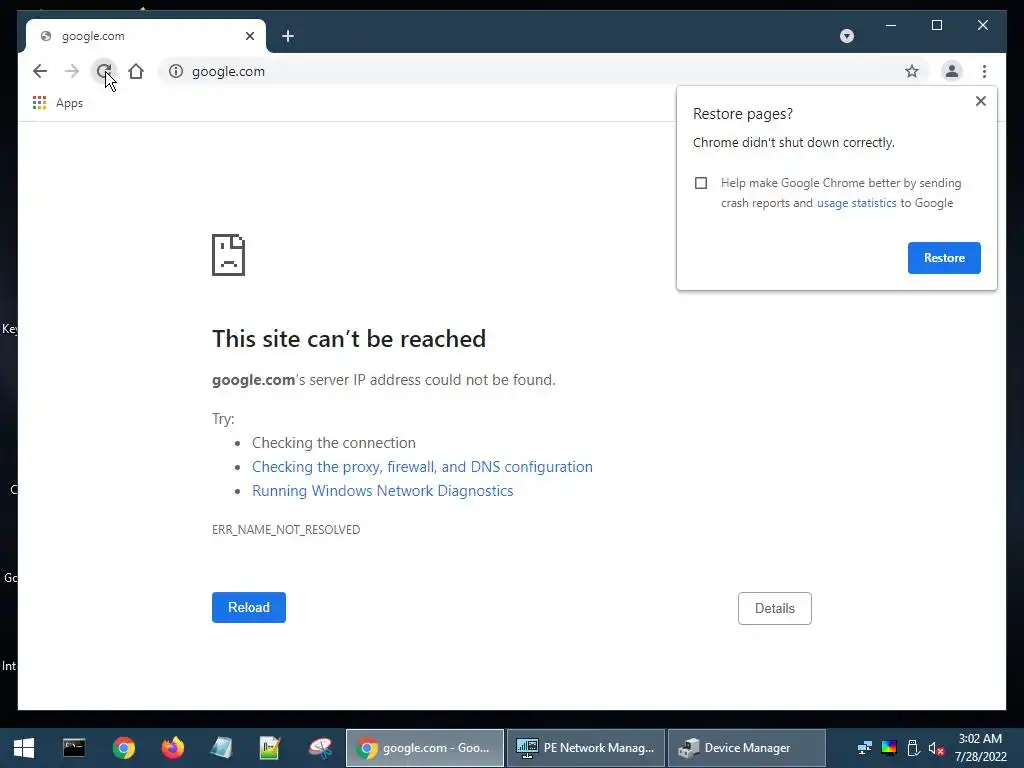This screenshot has height=768, width=1024.
Task: Click the colorful display tray icon
Action: [x=889, y=748]
